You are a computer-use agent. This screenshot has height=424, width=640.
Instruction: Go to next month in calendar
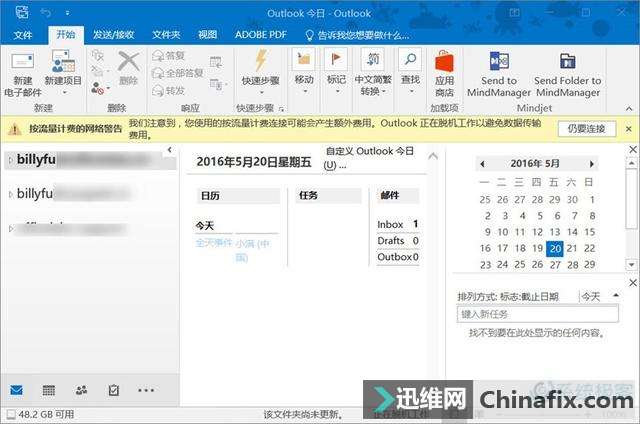591,164
